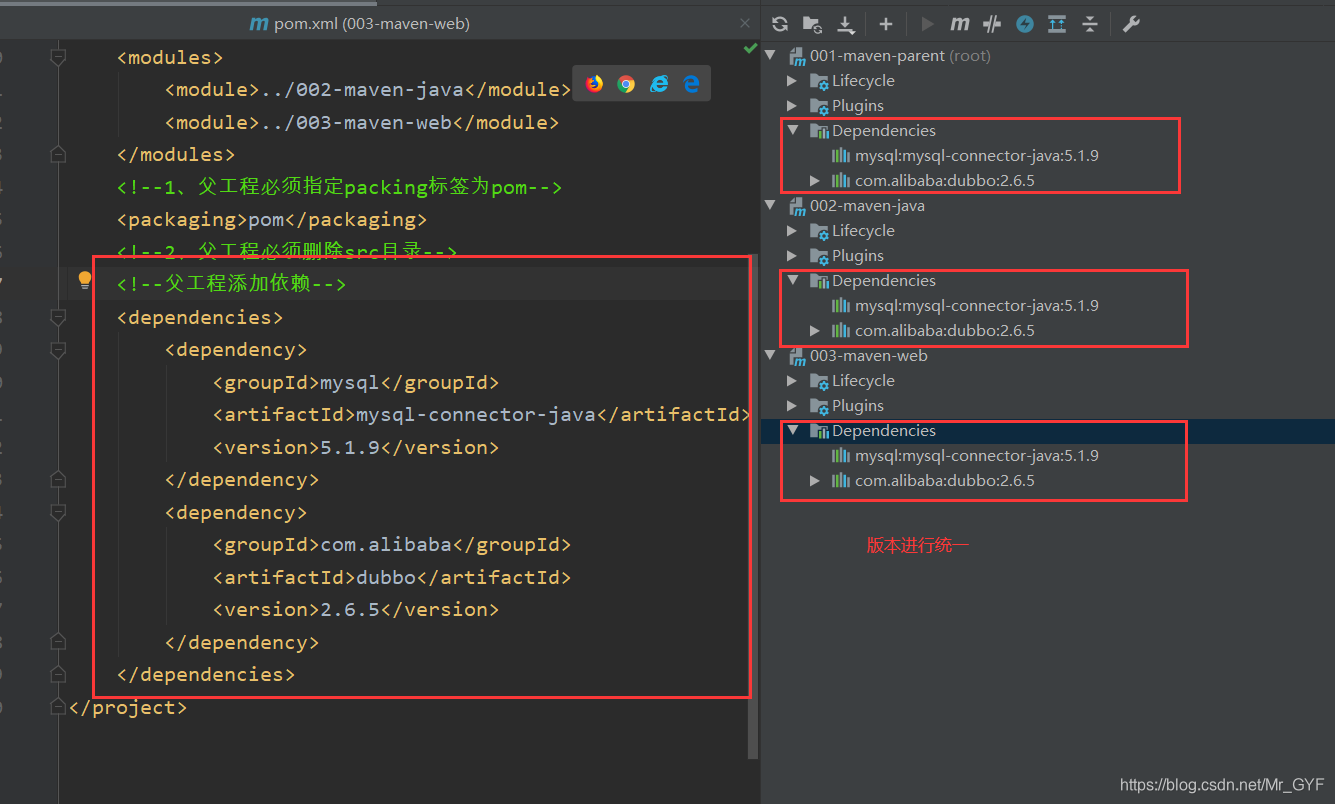Viewport: 1335px width, 804px height.
Task: Click Plugins folder icon under 002-maven-java
Action: 819,255
